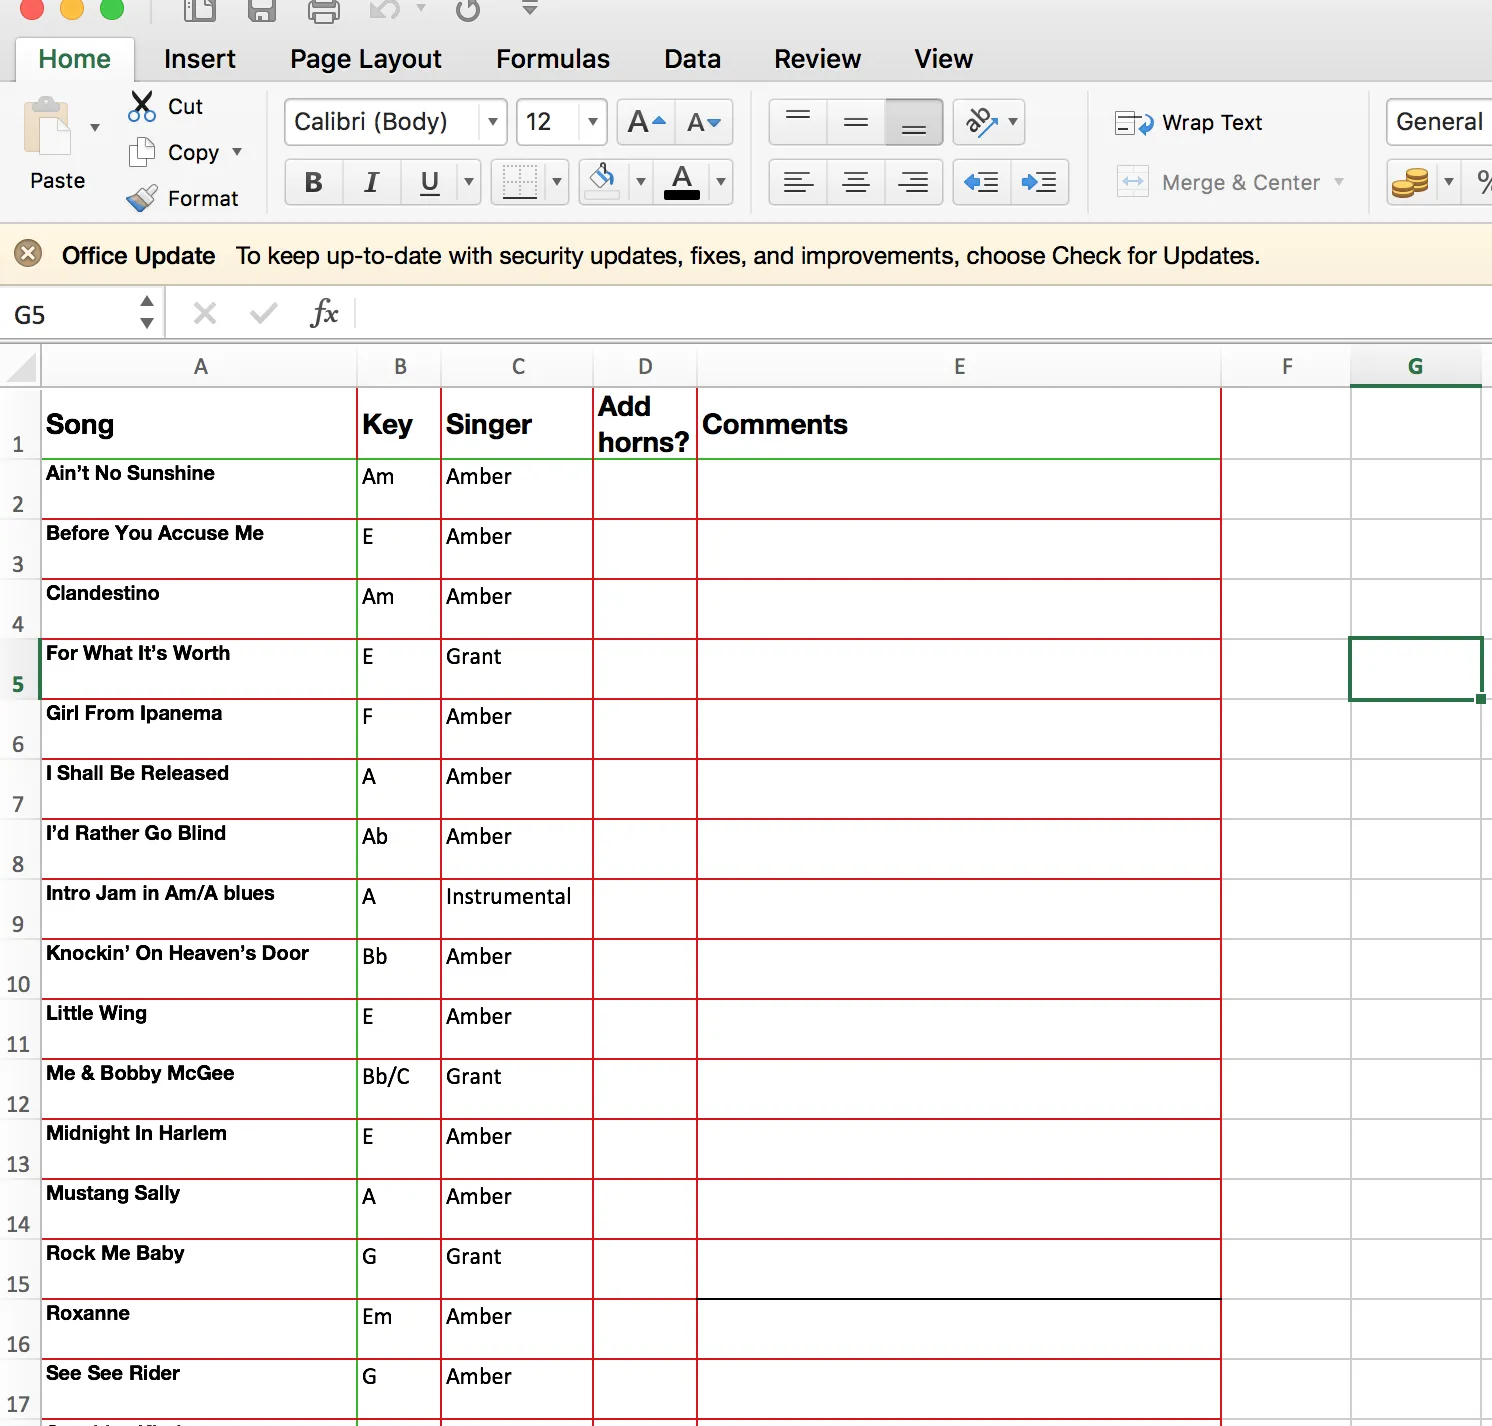The height and width of the screenshot is (1426, 1492).
Task: Expand the font color dropdown arrow
Action: tap(721, 182)
